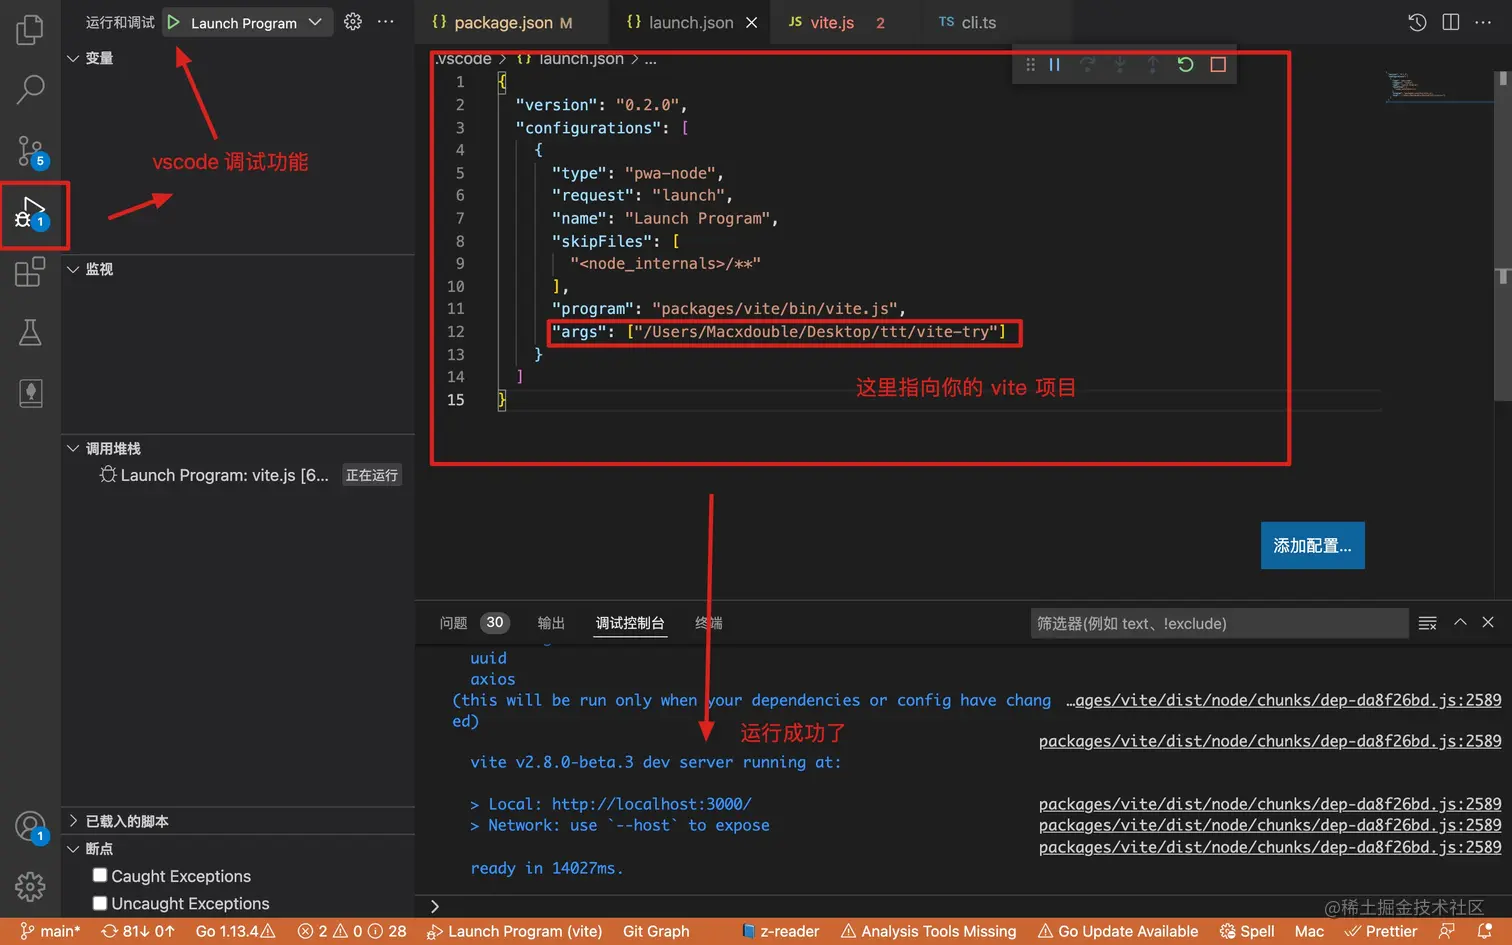This screenshot has width=1512, height=945.
Task: Click Prettier status bar item
Action: [x=1381, y=931]
